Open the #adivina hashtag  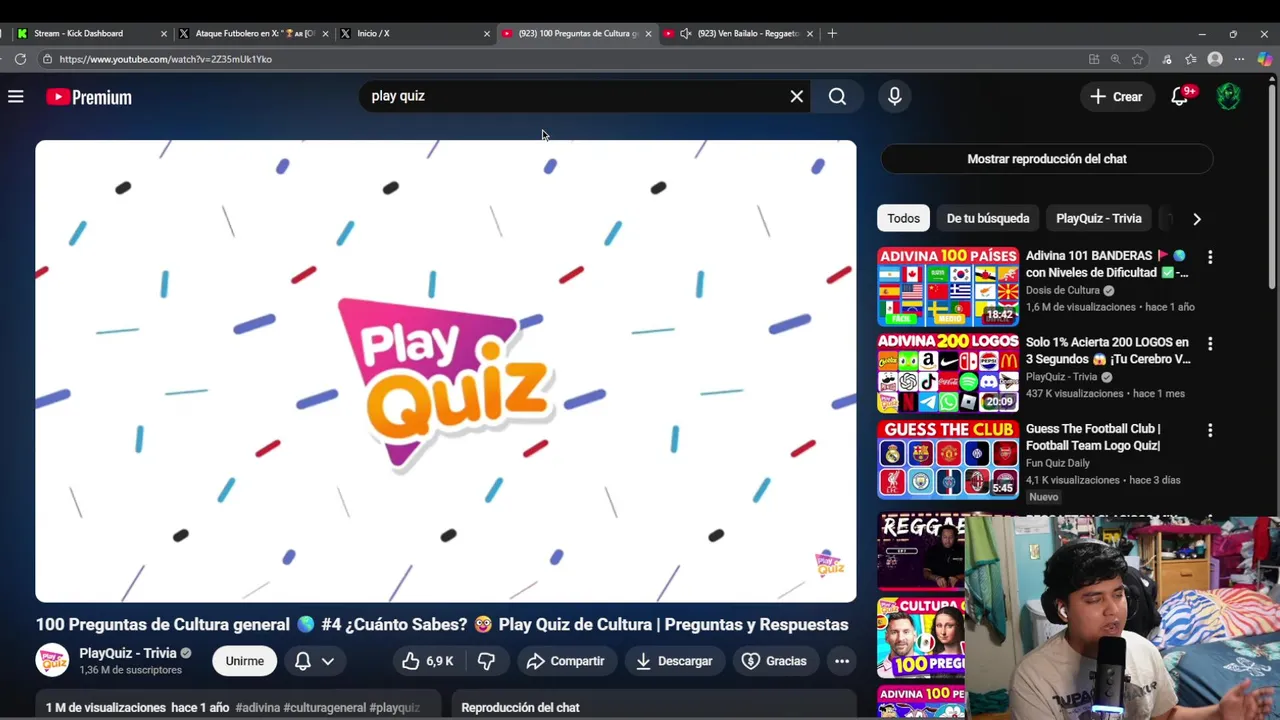[x=258, y=707]
